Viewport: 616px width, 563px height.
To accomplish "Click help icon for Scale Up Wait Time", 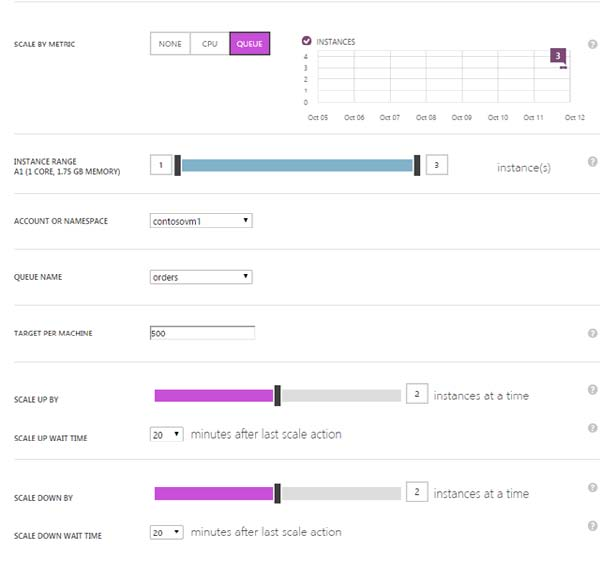I will 592,428.
